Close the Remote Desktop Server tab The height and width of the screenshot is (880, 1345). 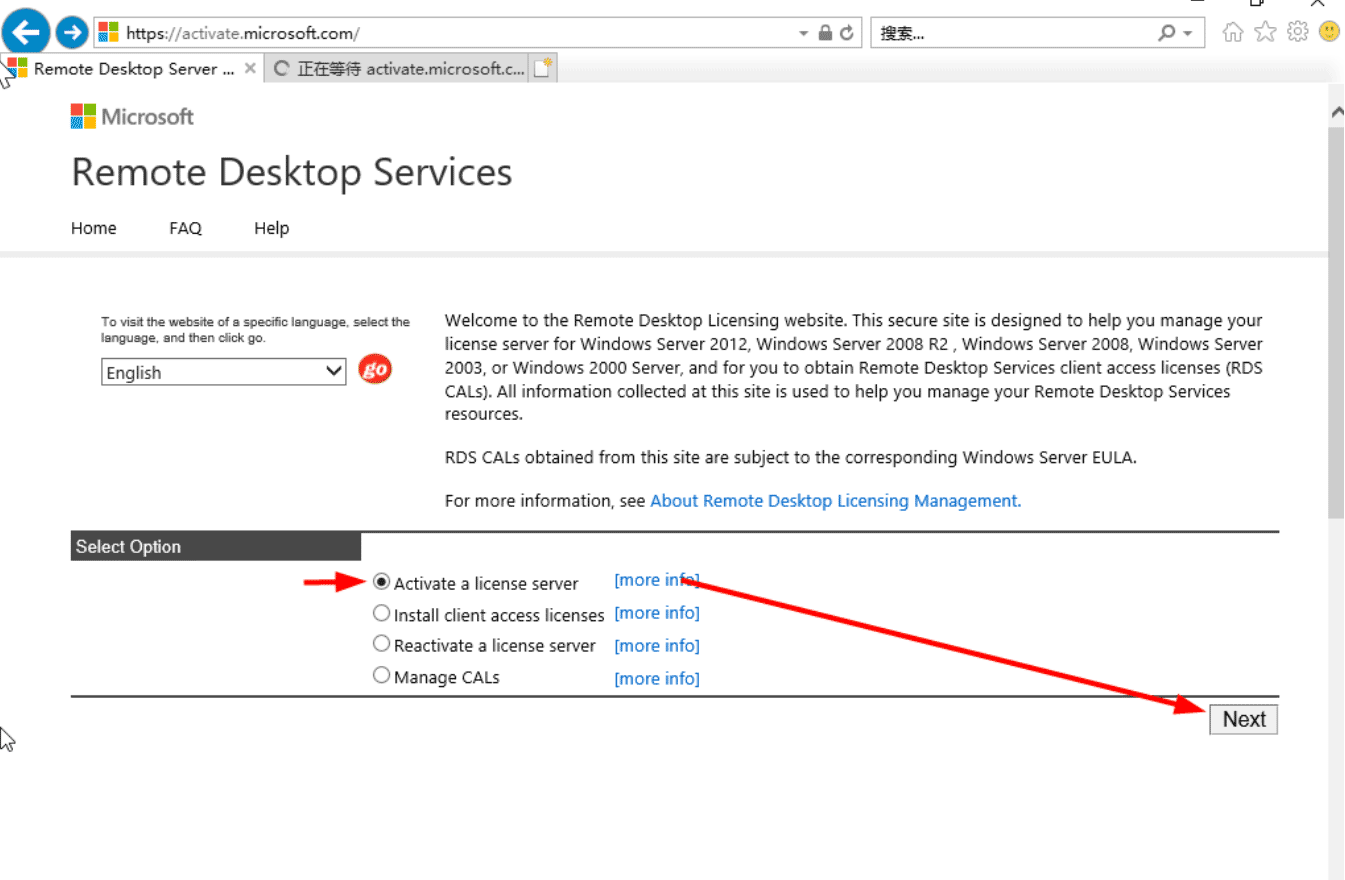[250, 68]
